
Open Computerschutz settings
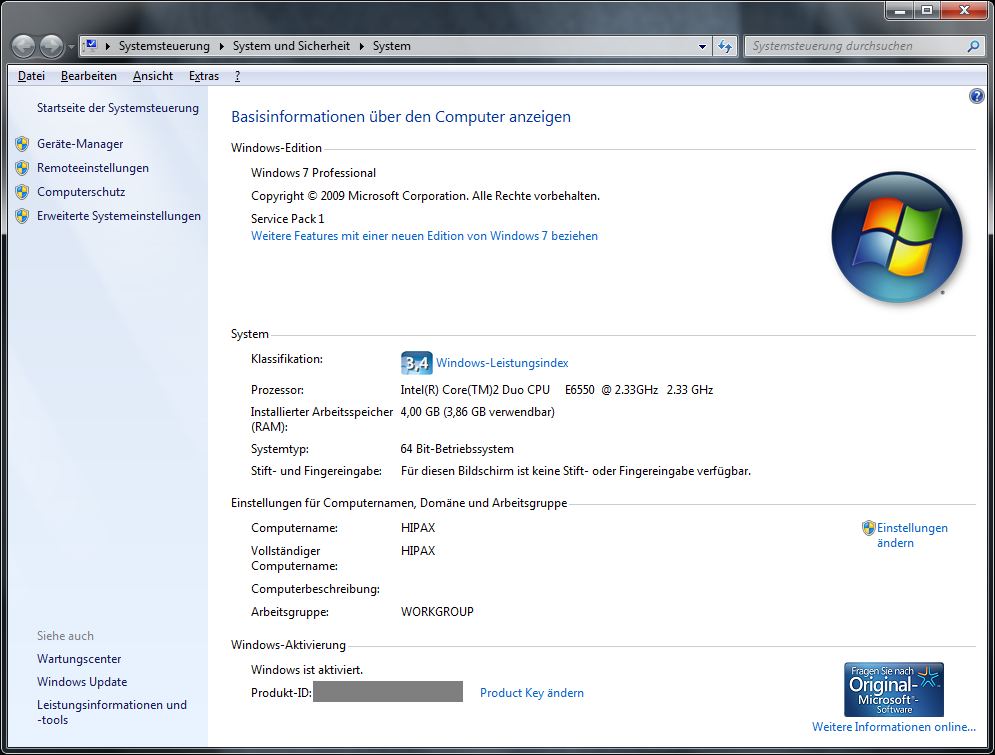pyautogui.click(x=81, y=192)
